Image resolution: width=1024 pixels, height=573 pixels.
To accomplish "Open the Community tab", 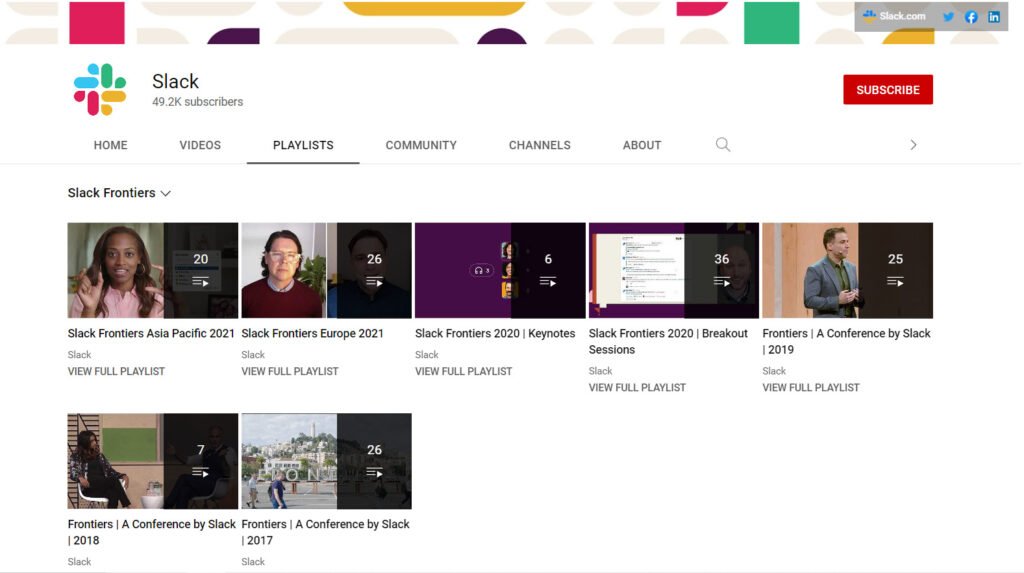I will (421, 145).
